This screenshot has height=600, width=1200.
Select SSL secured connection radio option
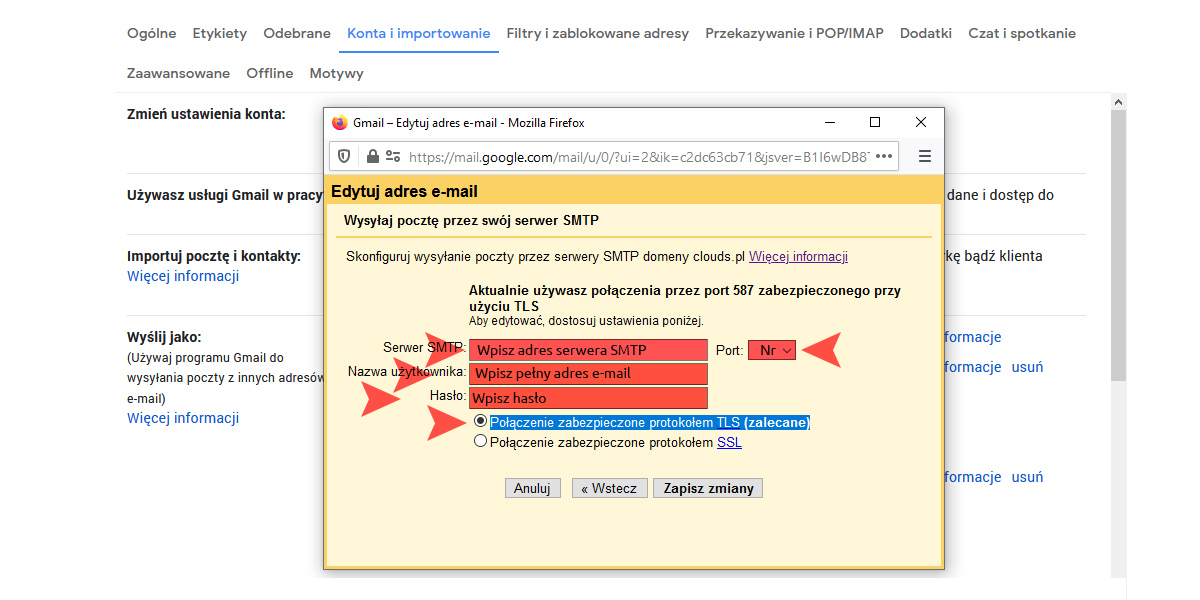481,441
